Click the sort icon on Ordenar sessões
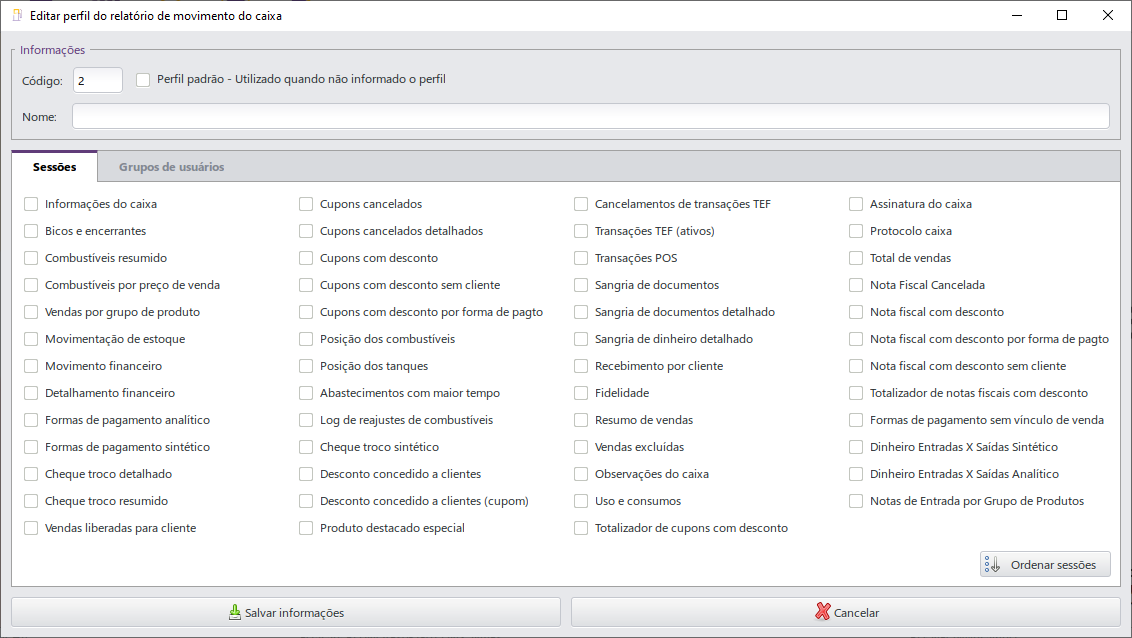 click(x=992, y=565)
